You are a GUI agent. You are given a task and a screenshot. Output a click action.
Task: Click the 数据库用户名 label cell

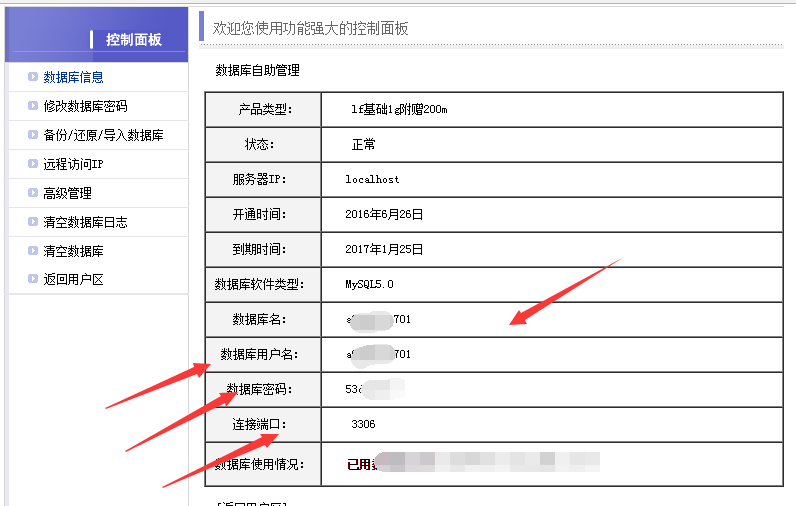pos(263,355)
